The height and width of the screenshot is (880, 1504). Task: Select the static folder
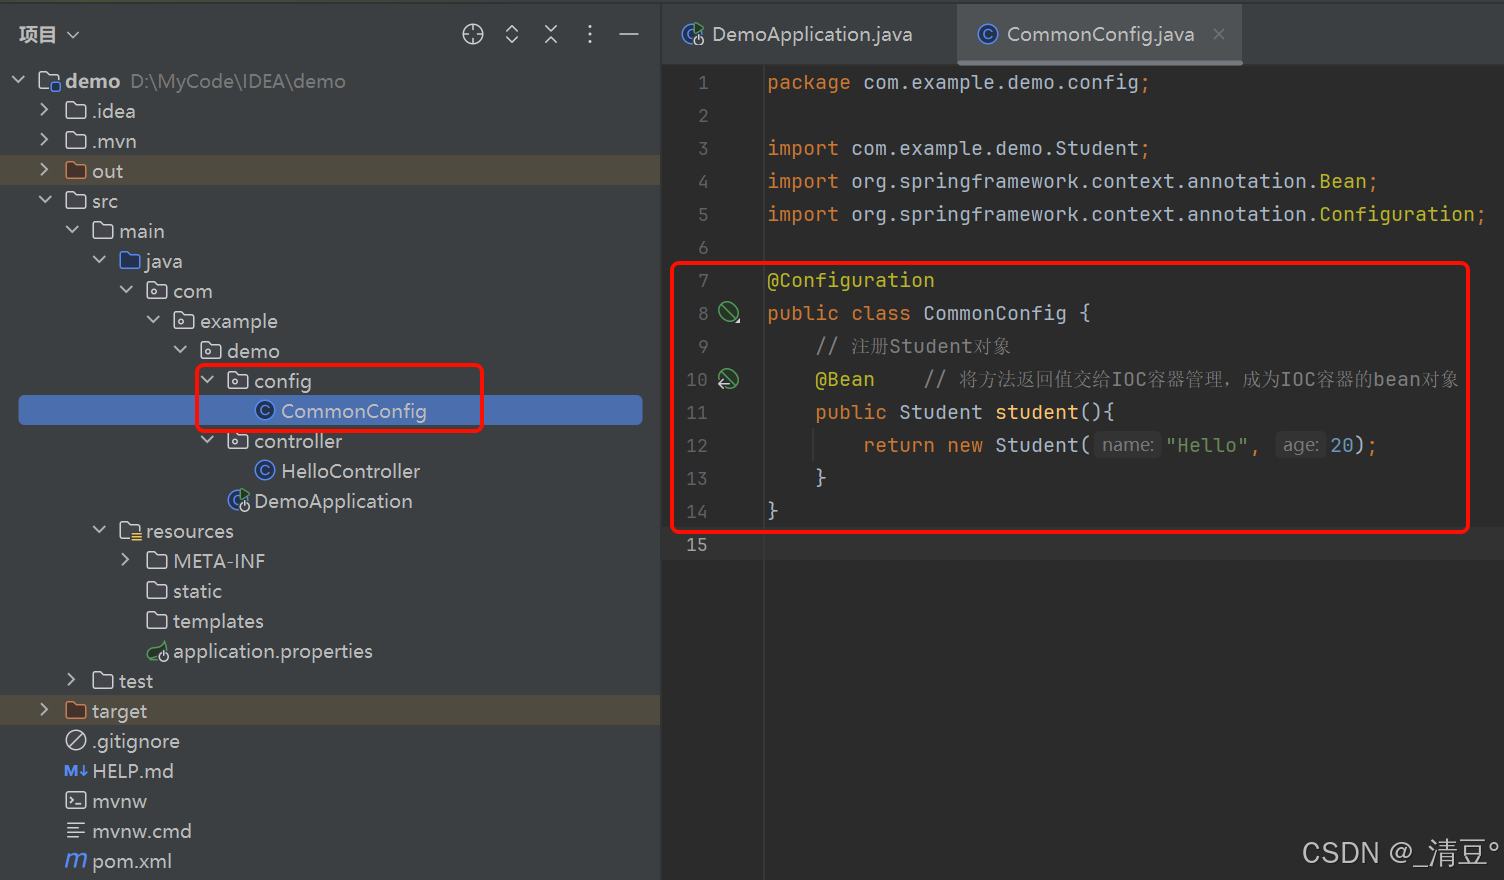(197, 591)
